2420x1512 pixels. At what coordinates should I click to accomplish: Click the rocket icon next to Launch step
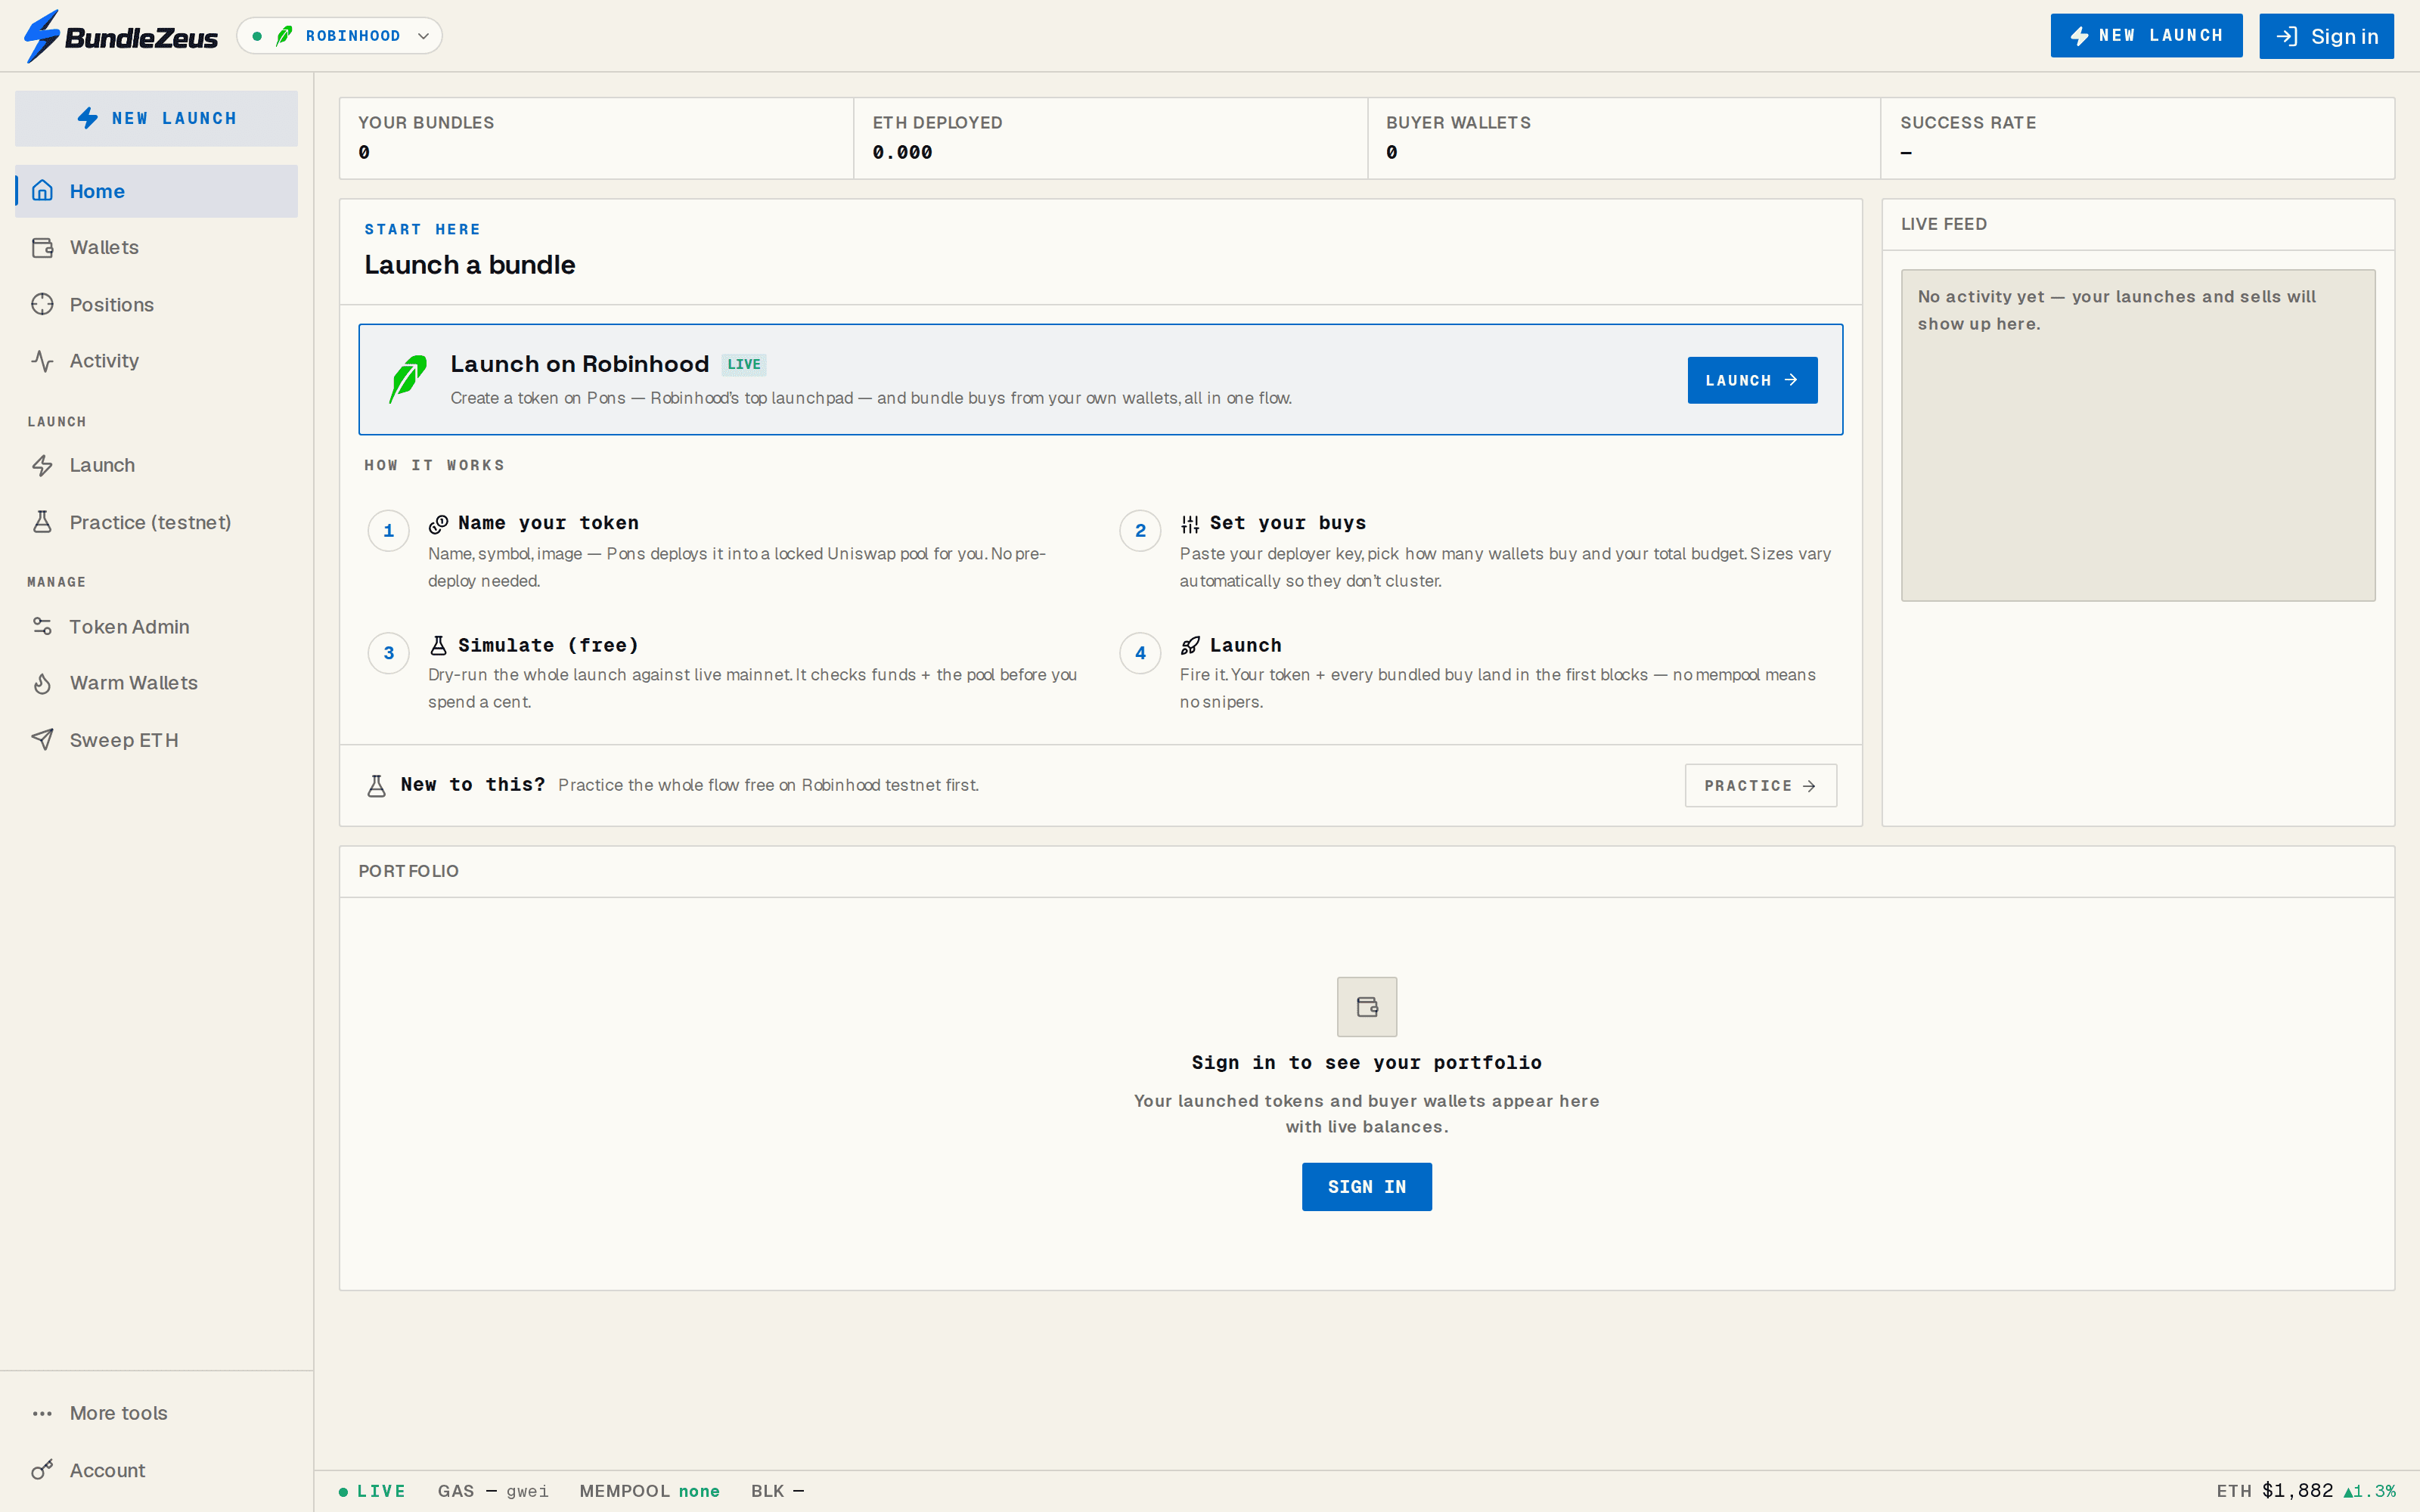point(1189,645)
